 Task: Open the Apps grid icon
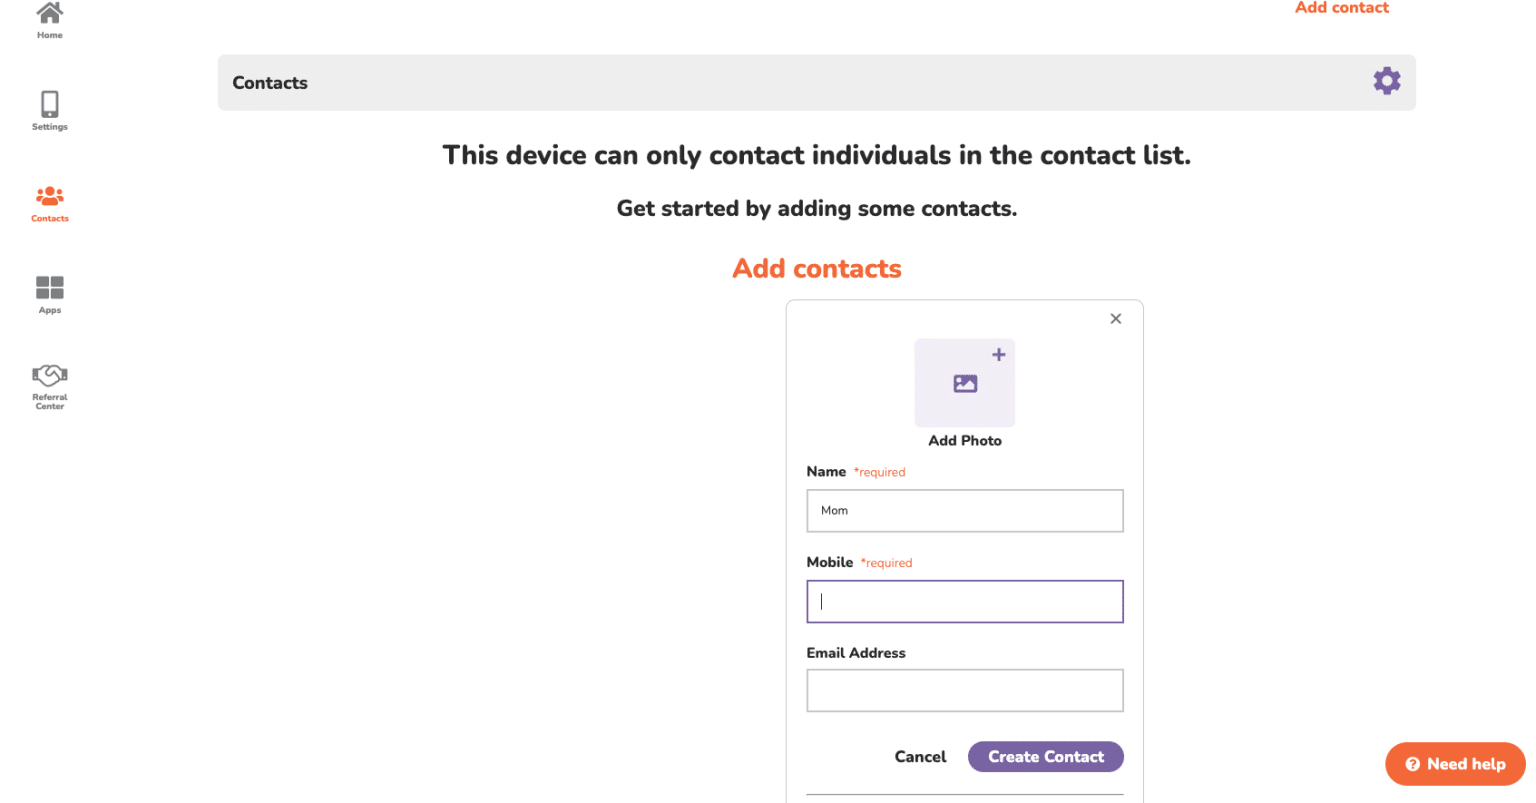click(49, 290)
